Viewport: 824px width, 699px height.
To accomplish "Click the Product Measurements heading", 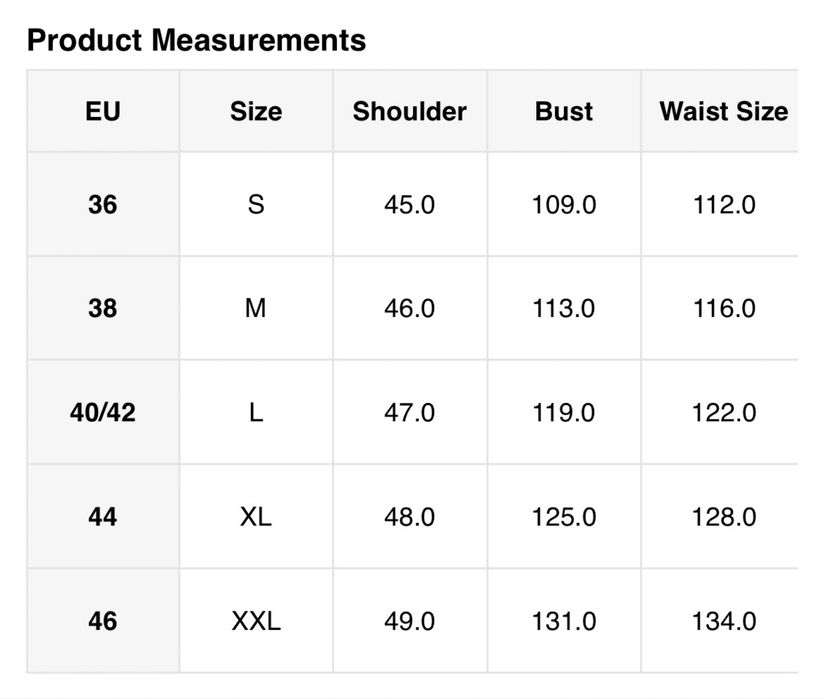I will click(196, 41).
